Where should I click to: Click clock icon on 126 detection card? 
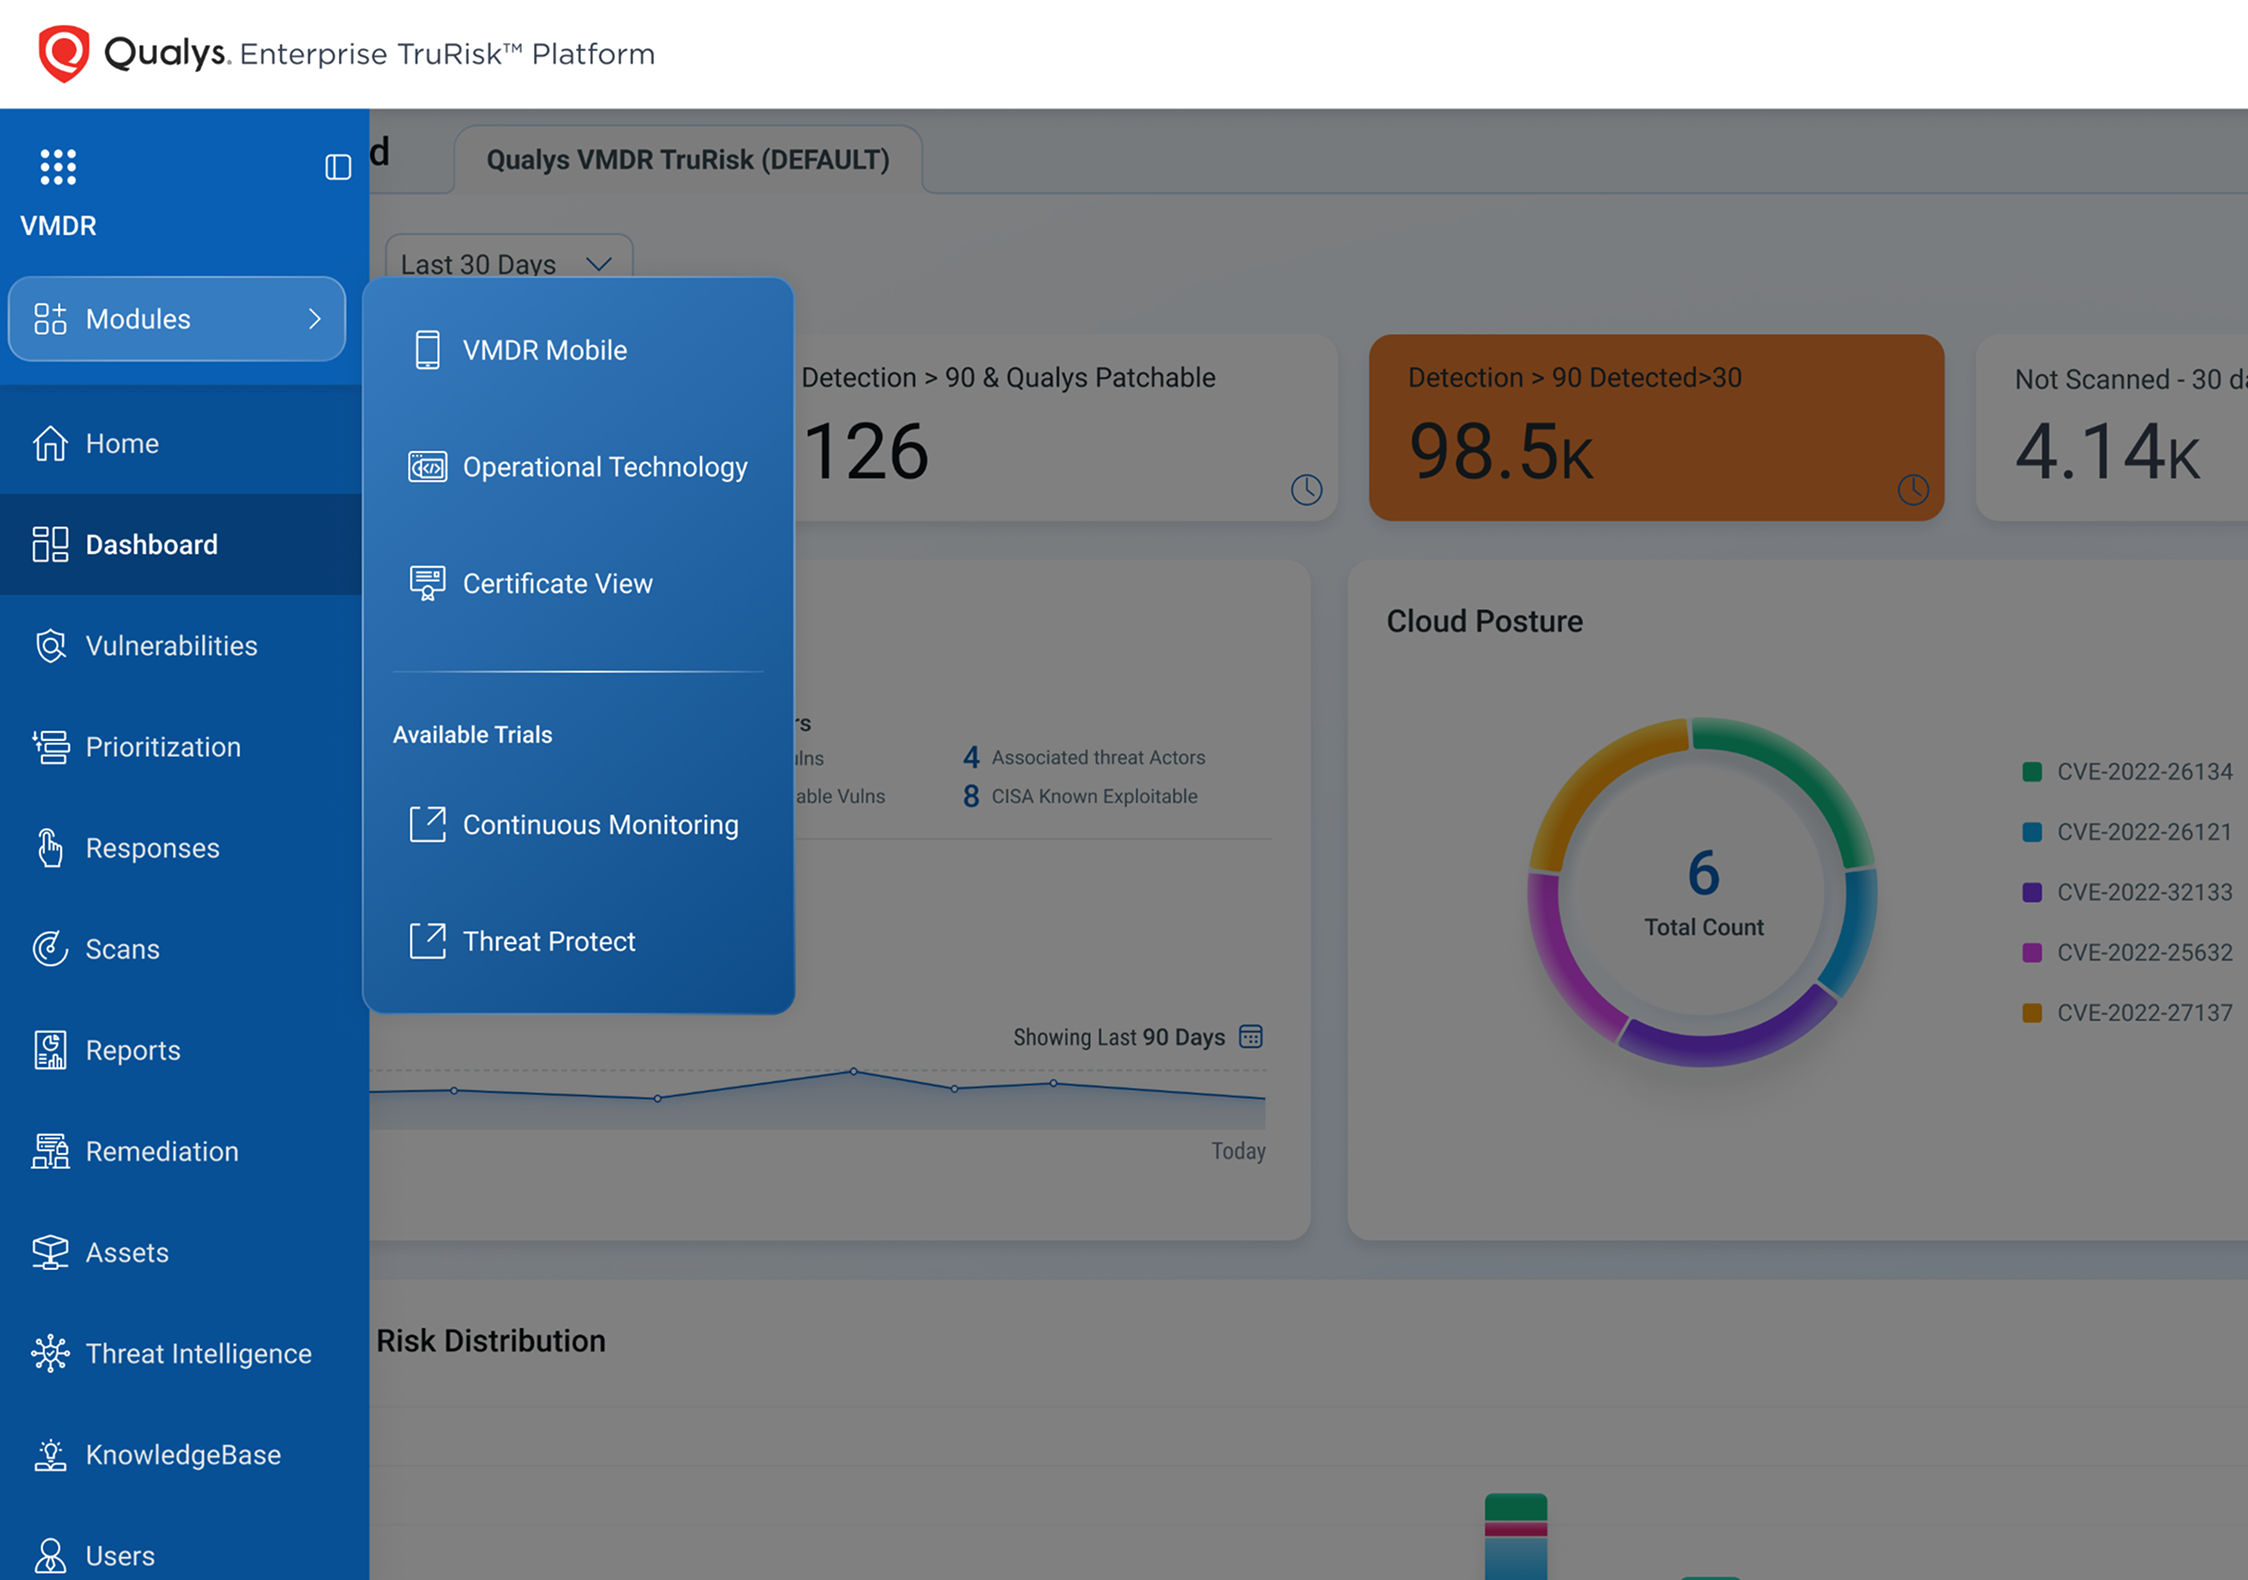click(1306, 490)
